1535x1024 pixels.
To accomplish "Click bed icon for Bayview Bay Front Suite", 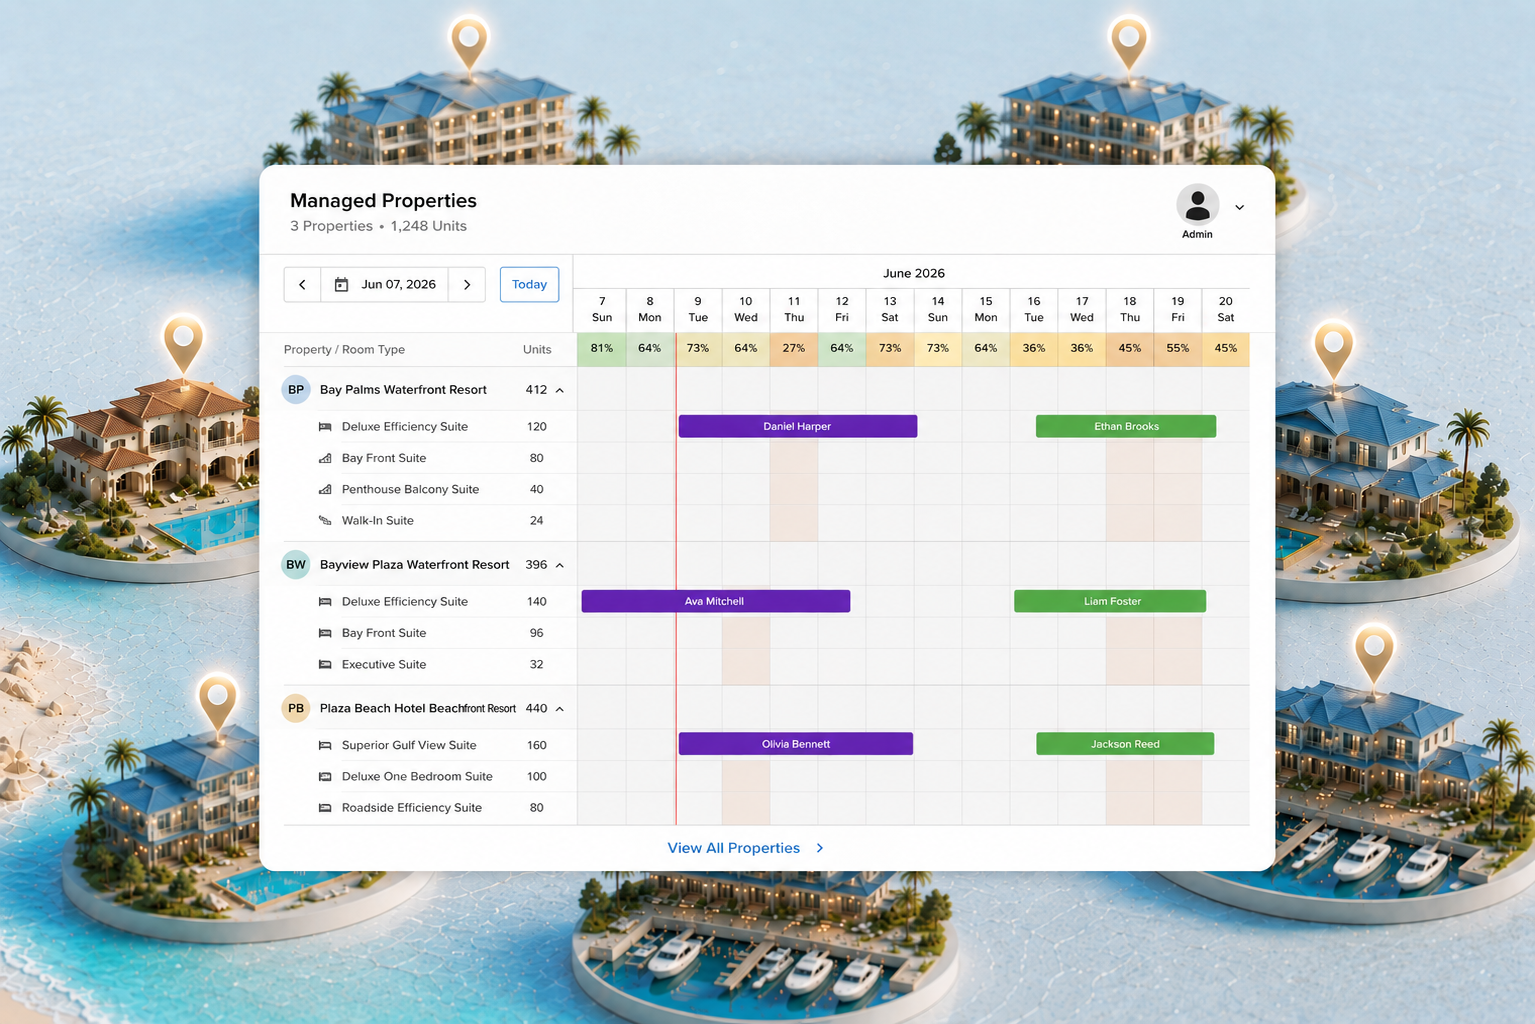I will pos(325,633).
